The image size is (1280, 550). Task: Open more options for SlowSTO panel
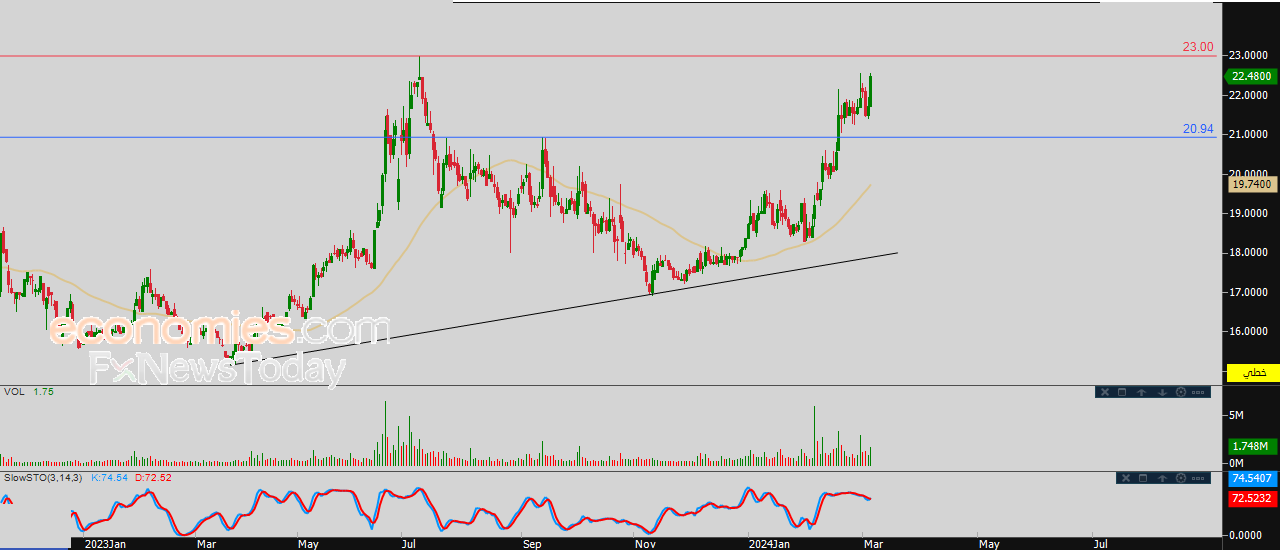(1198, 478)
